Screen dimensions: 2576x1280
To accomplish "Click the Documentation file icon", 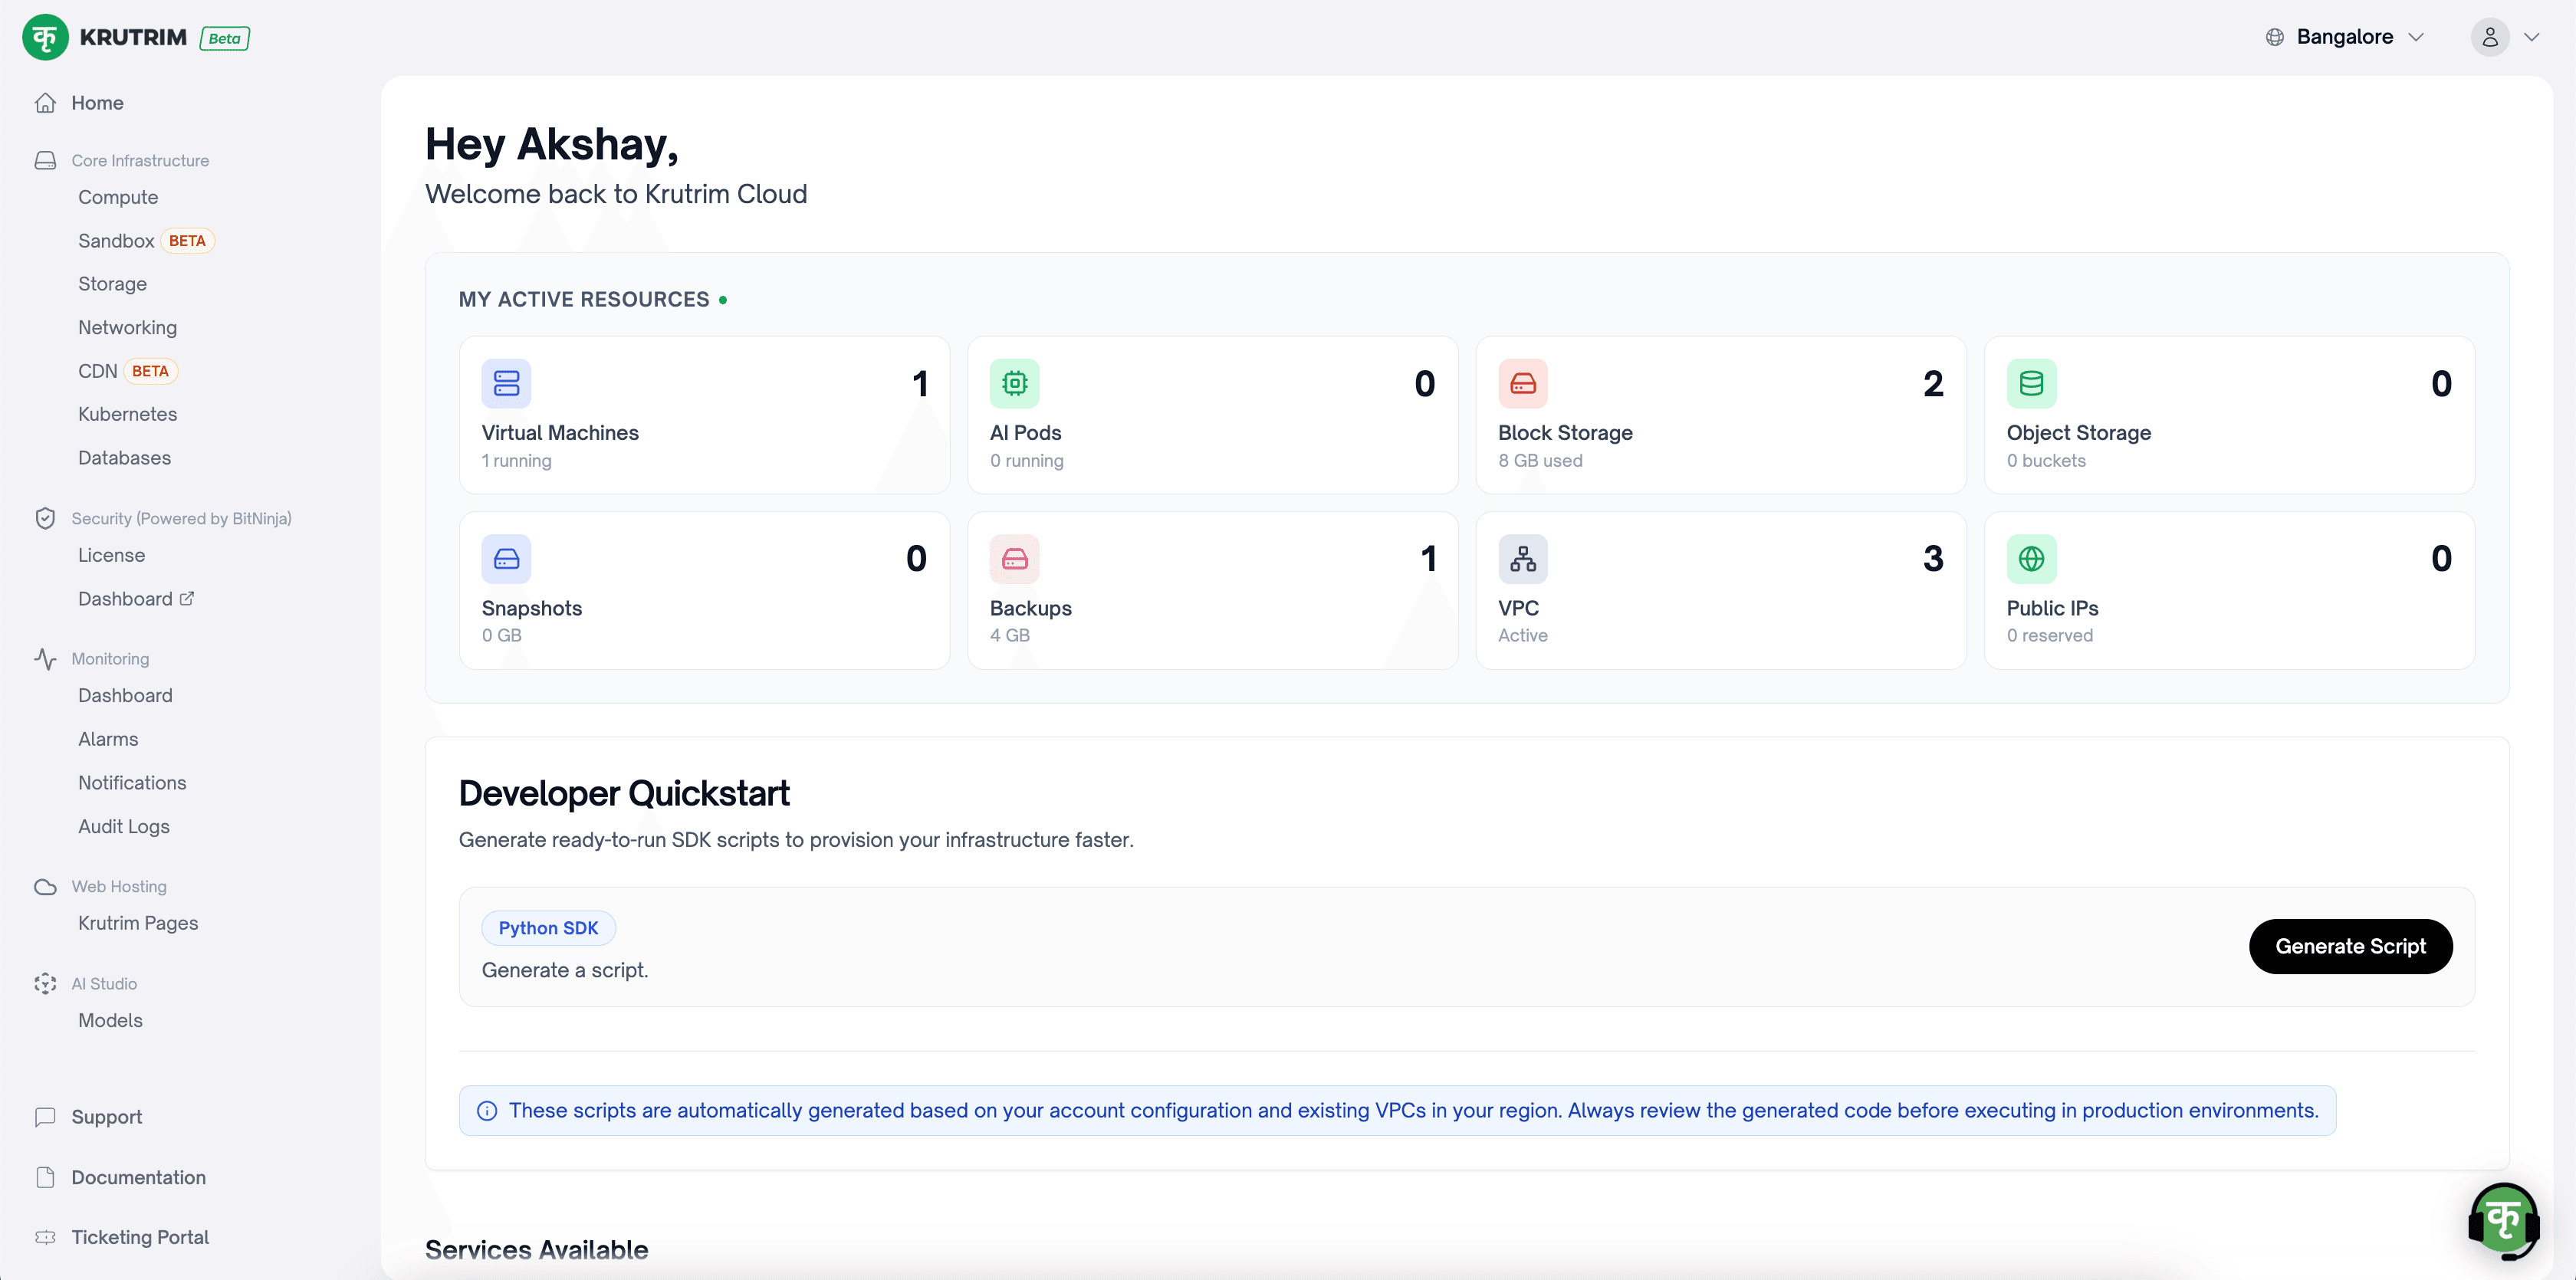I will 45,1177.
